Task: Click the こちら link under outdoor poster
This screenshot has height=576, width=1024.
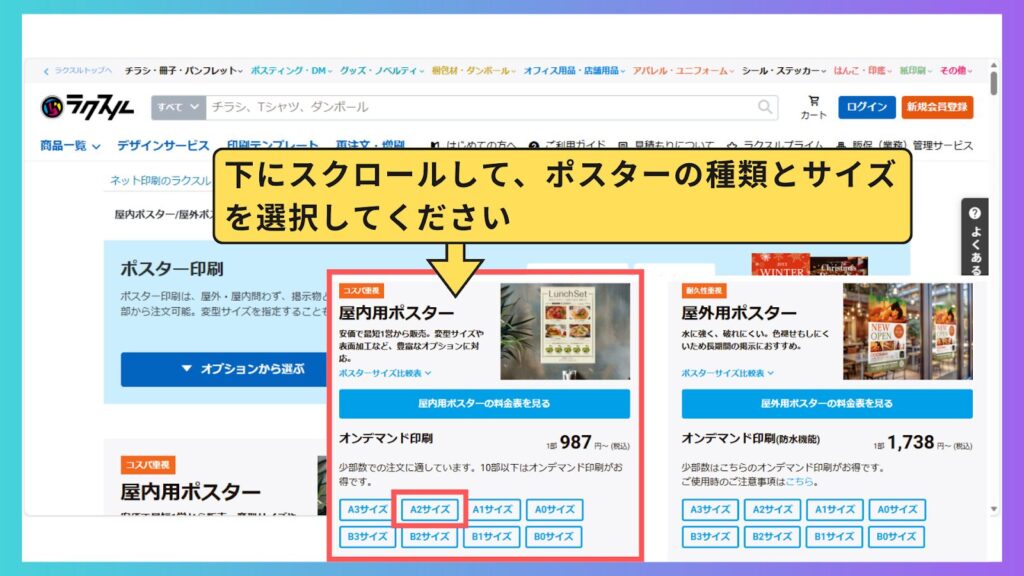Action: pyautogui.click(x=799, y=482)
